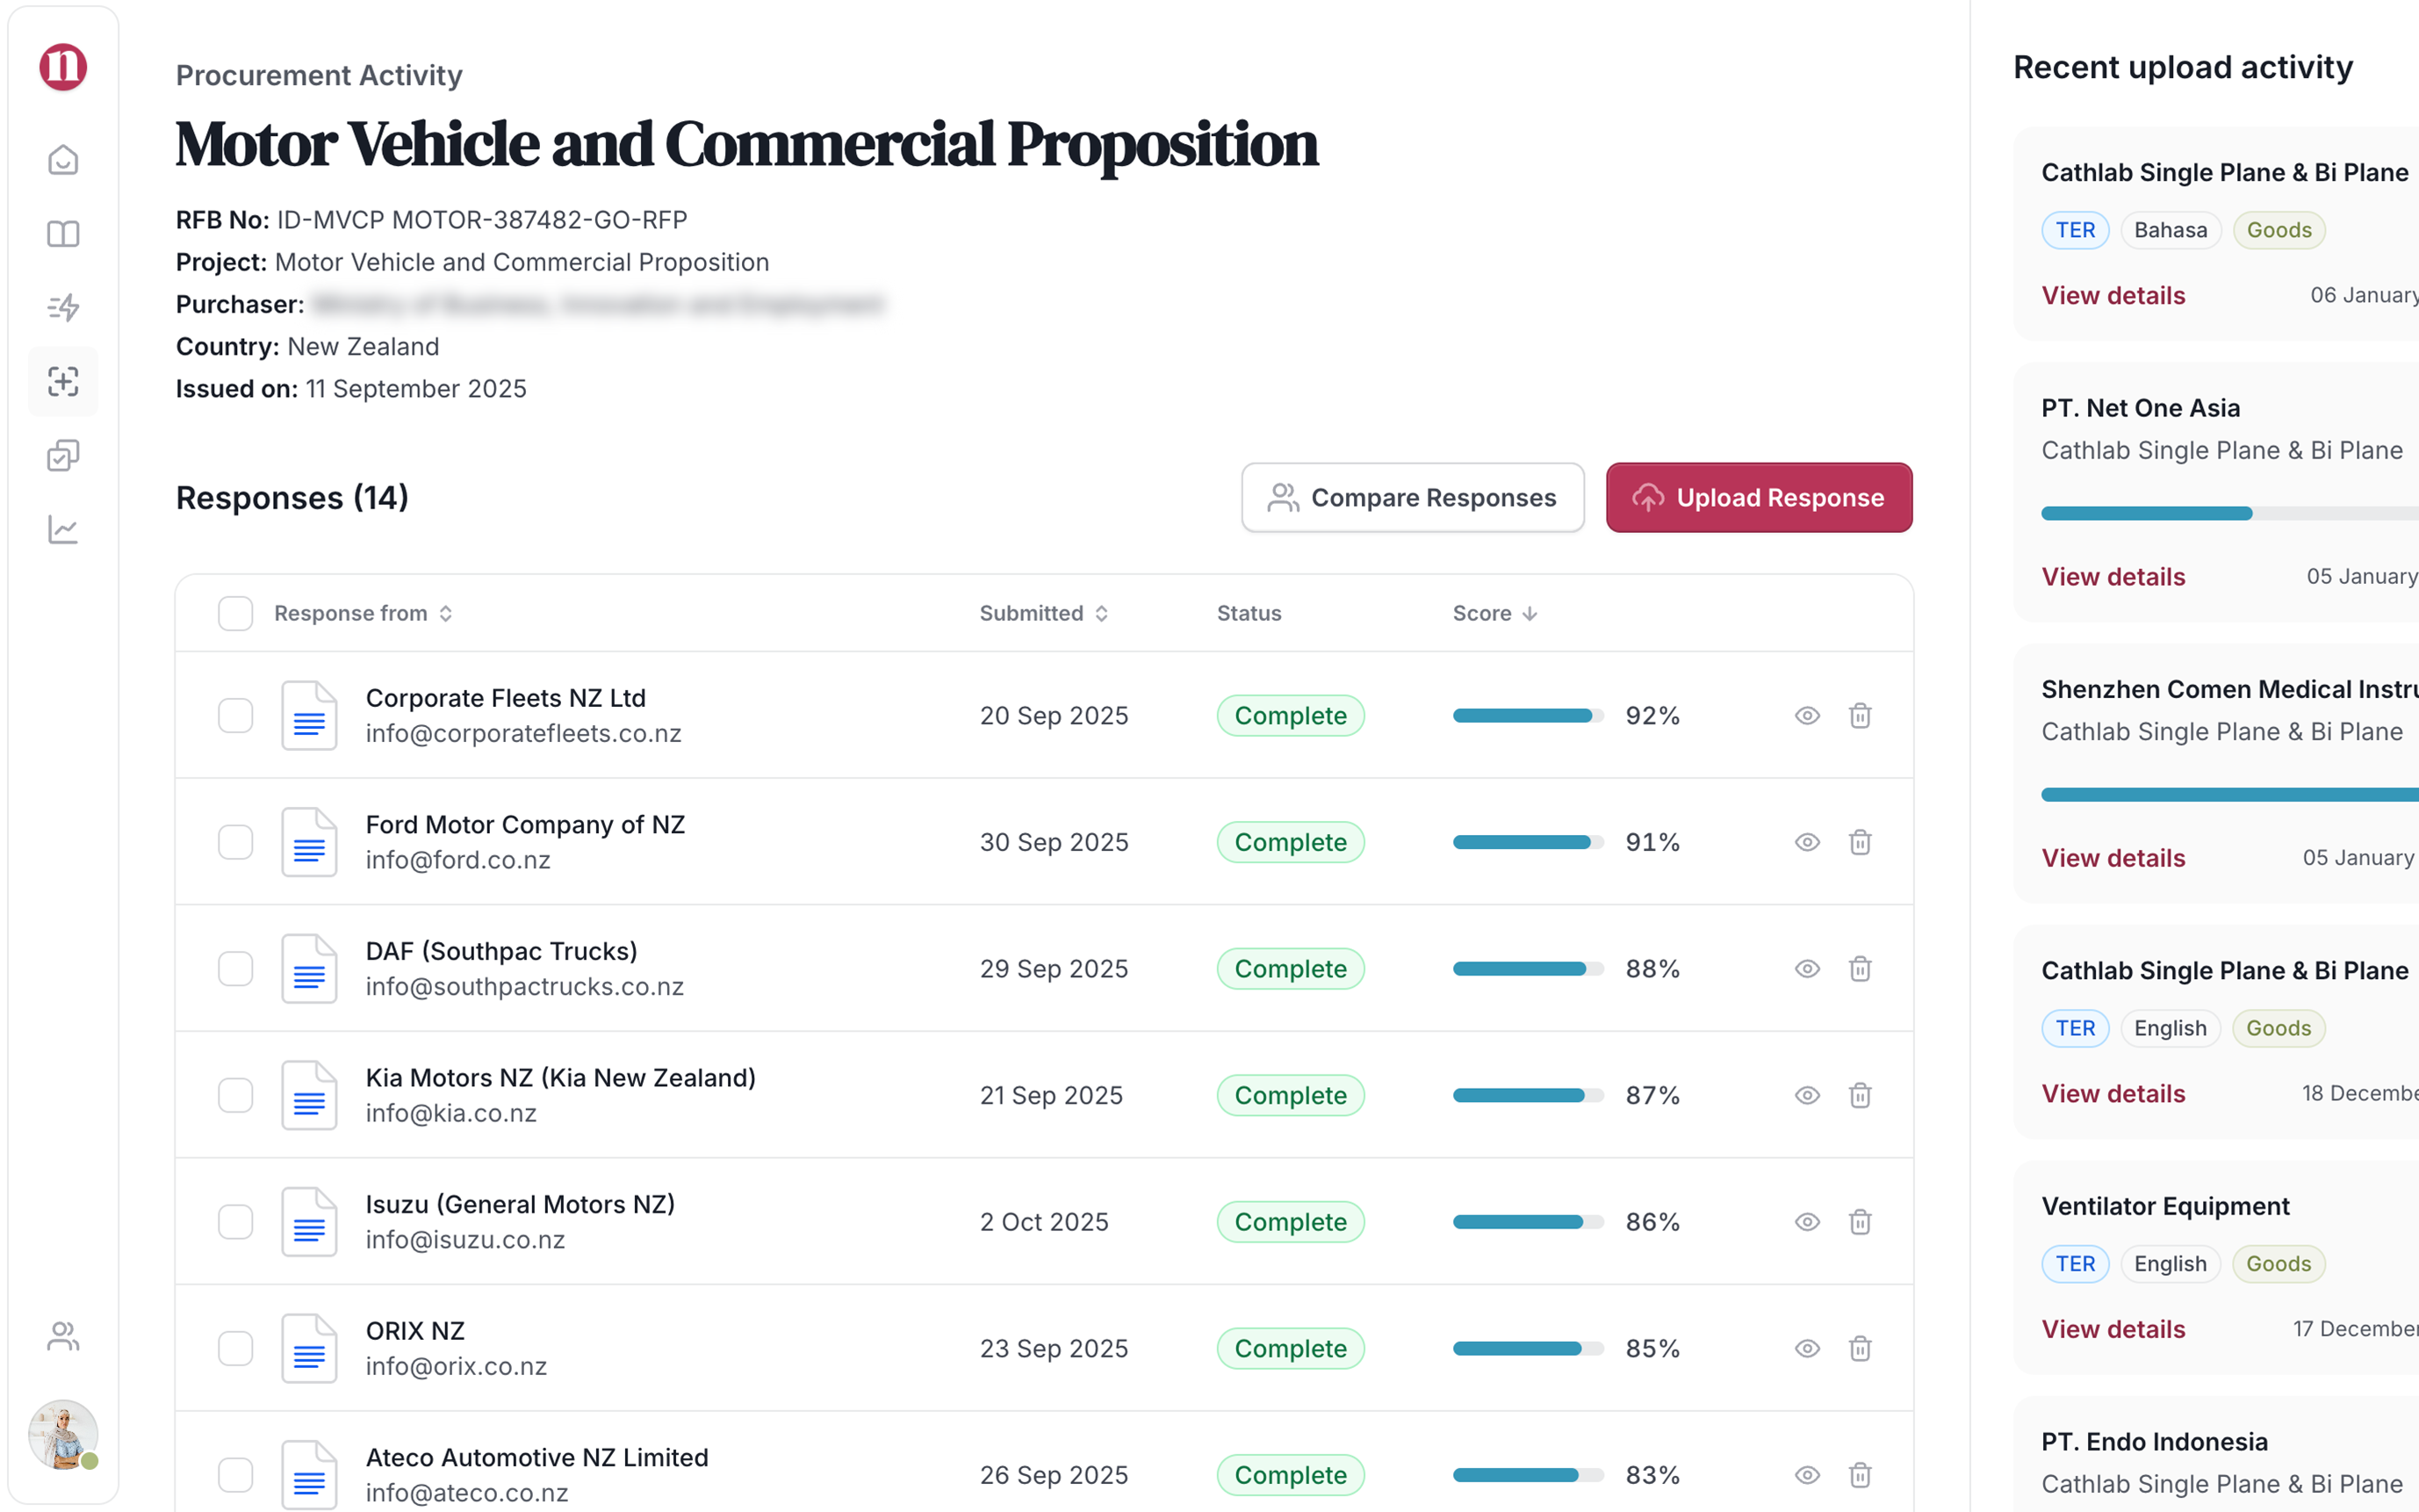This screenshot has width=2419, height=1512.
Task: Open Compare Responses
Action: pyautogui.click(x=1412, y=497)
